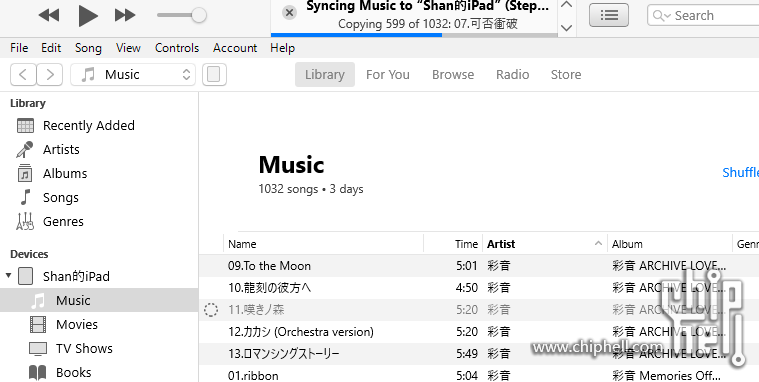The height and width of the screenshot is (382, 759).
Task: Click the fast forward next track button
Action: point(125,15)
